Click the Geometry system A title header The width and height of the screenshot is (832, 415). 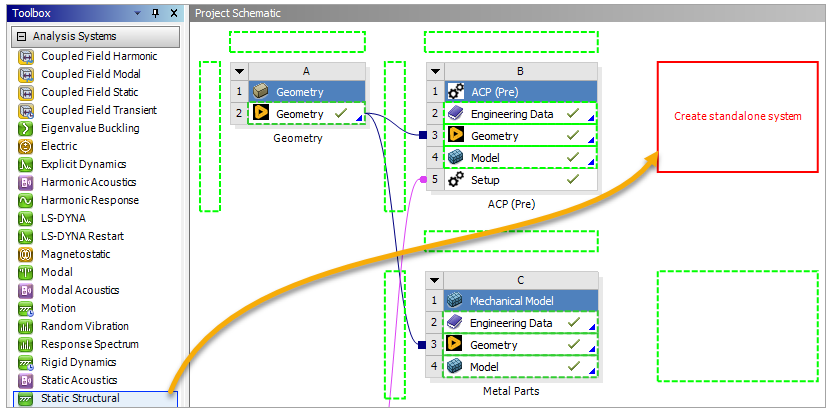(x=307, y=92)
